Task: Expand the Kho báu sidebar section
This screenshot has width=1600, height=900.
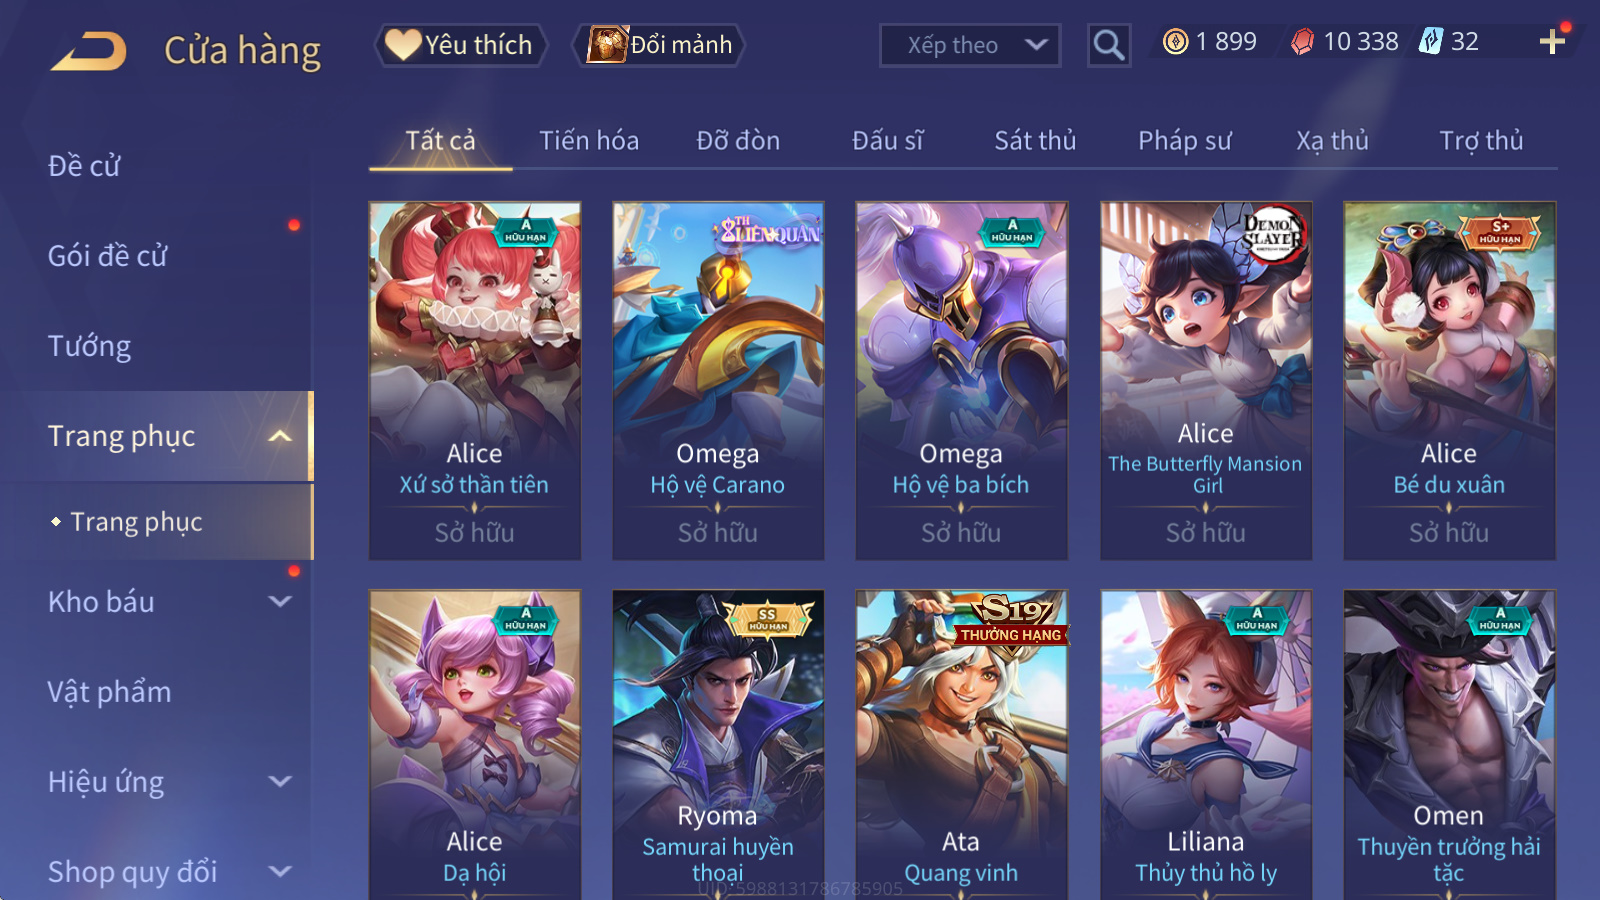Action: pos(280,602)
